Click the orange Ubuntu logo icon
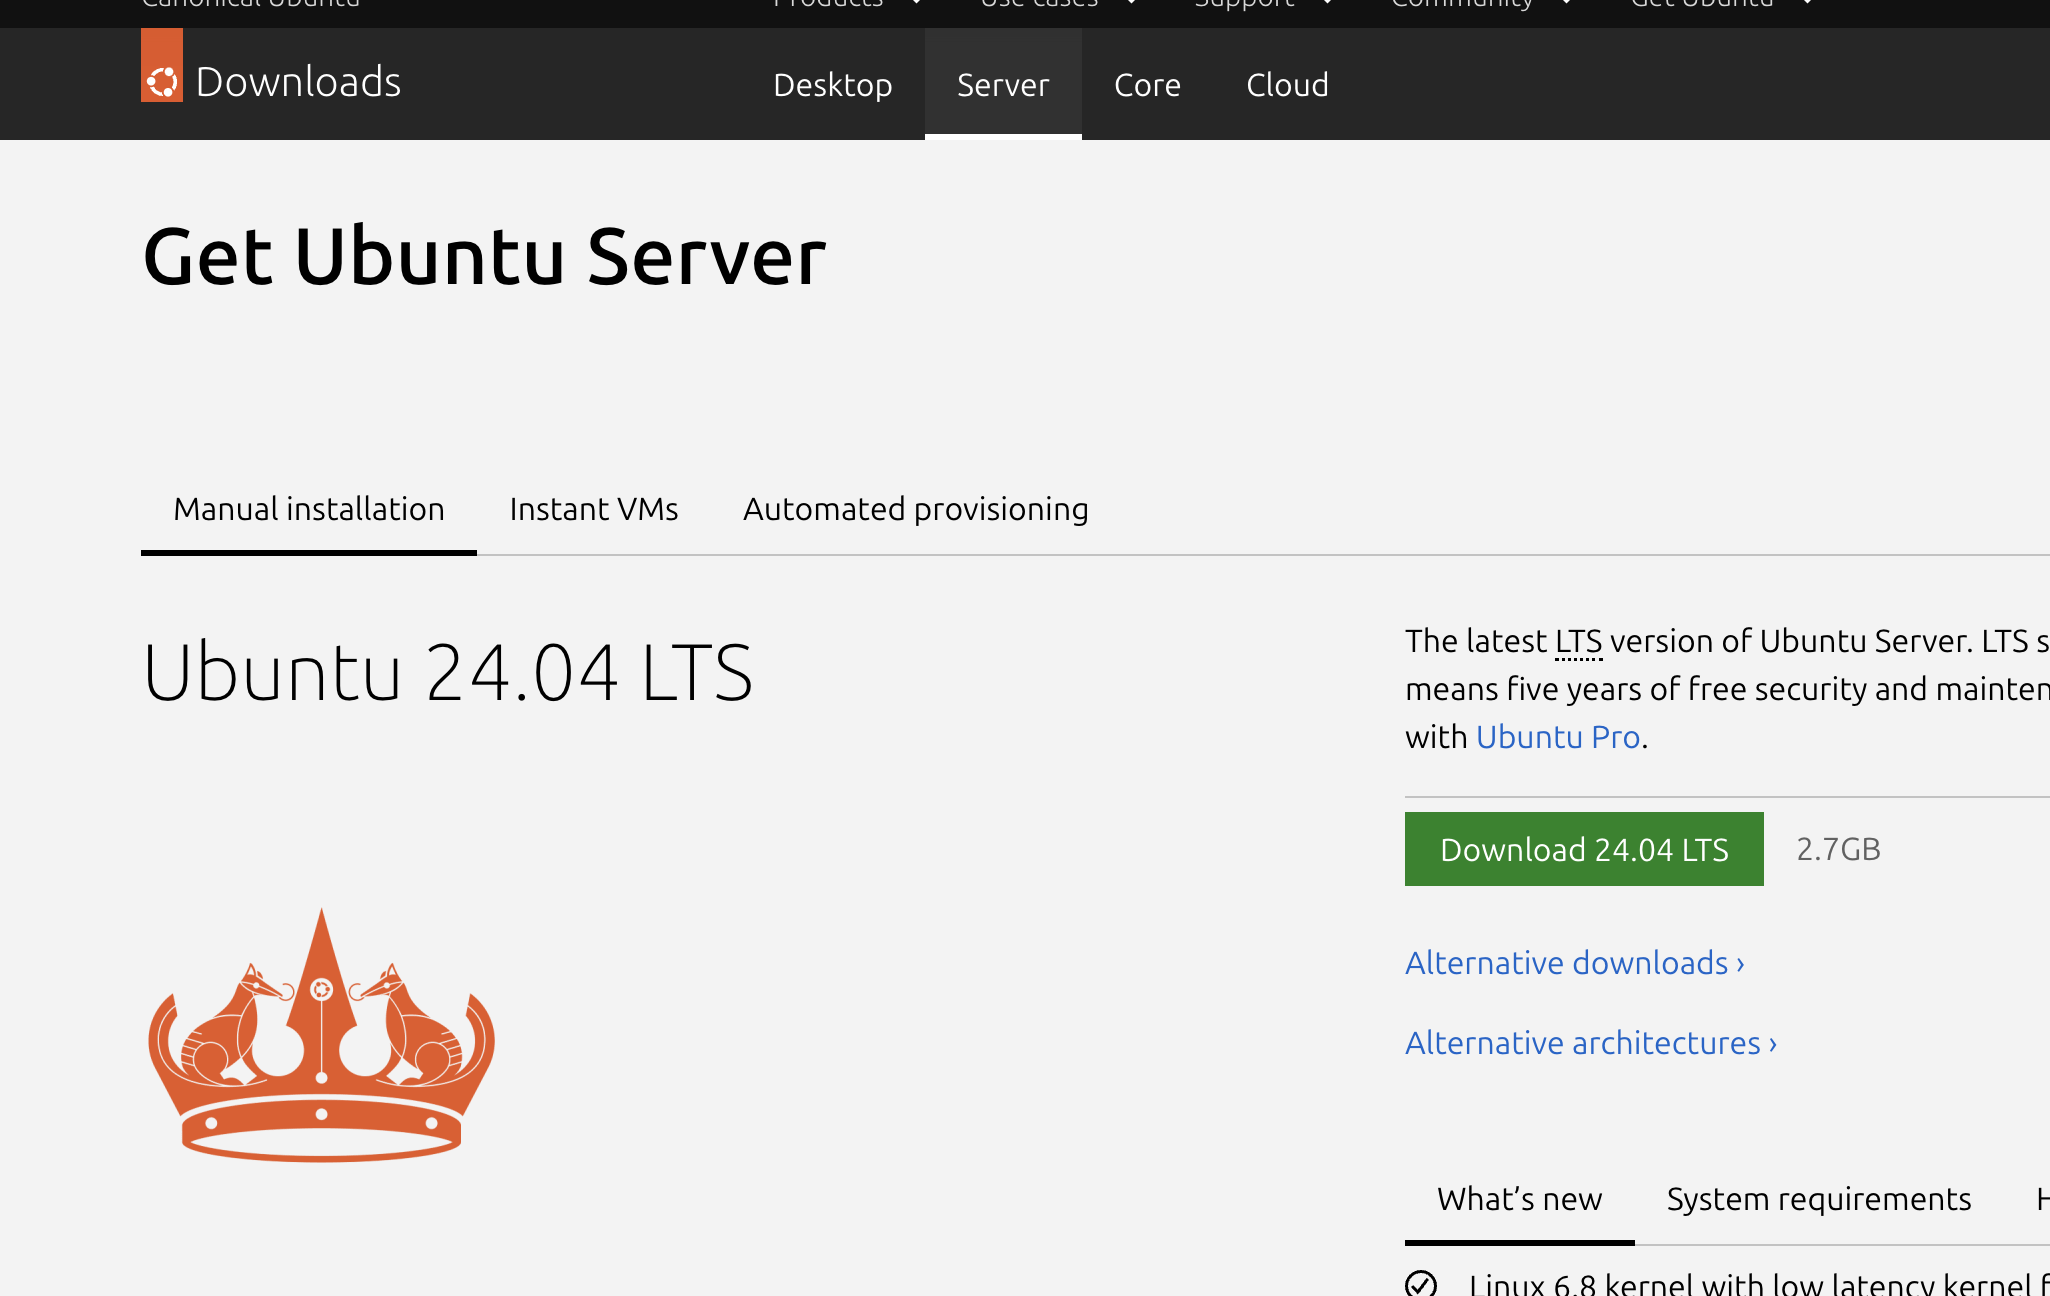This screenshot has width=2050, height=1296. point(162,66)
